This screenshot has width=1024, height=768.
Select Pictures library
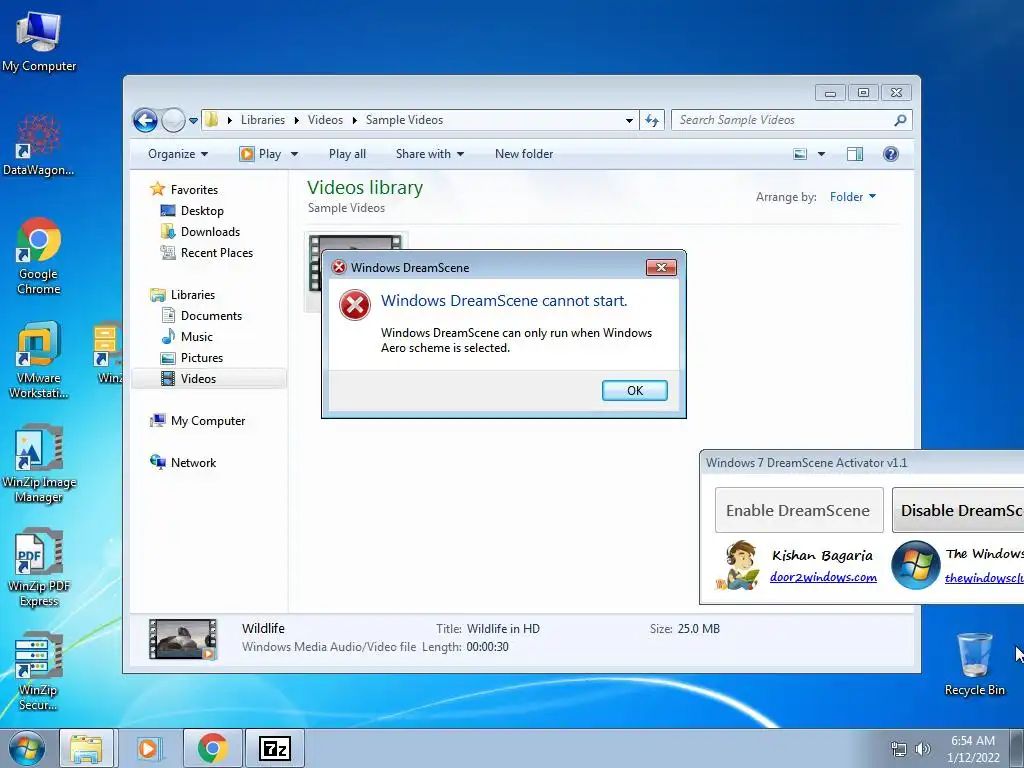[x=202, y=358]
